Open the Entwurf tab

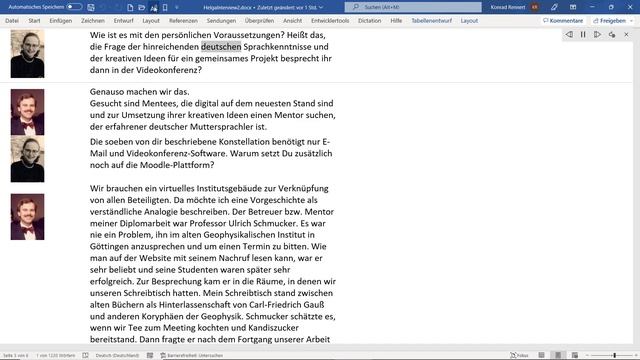(123, 20)
